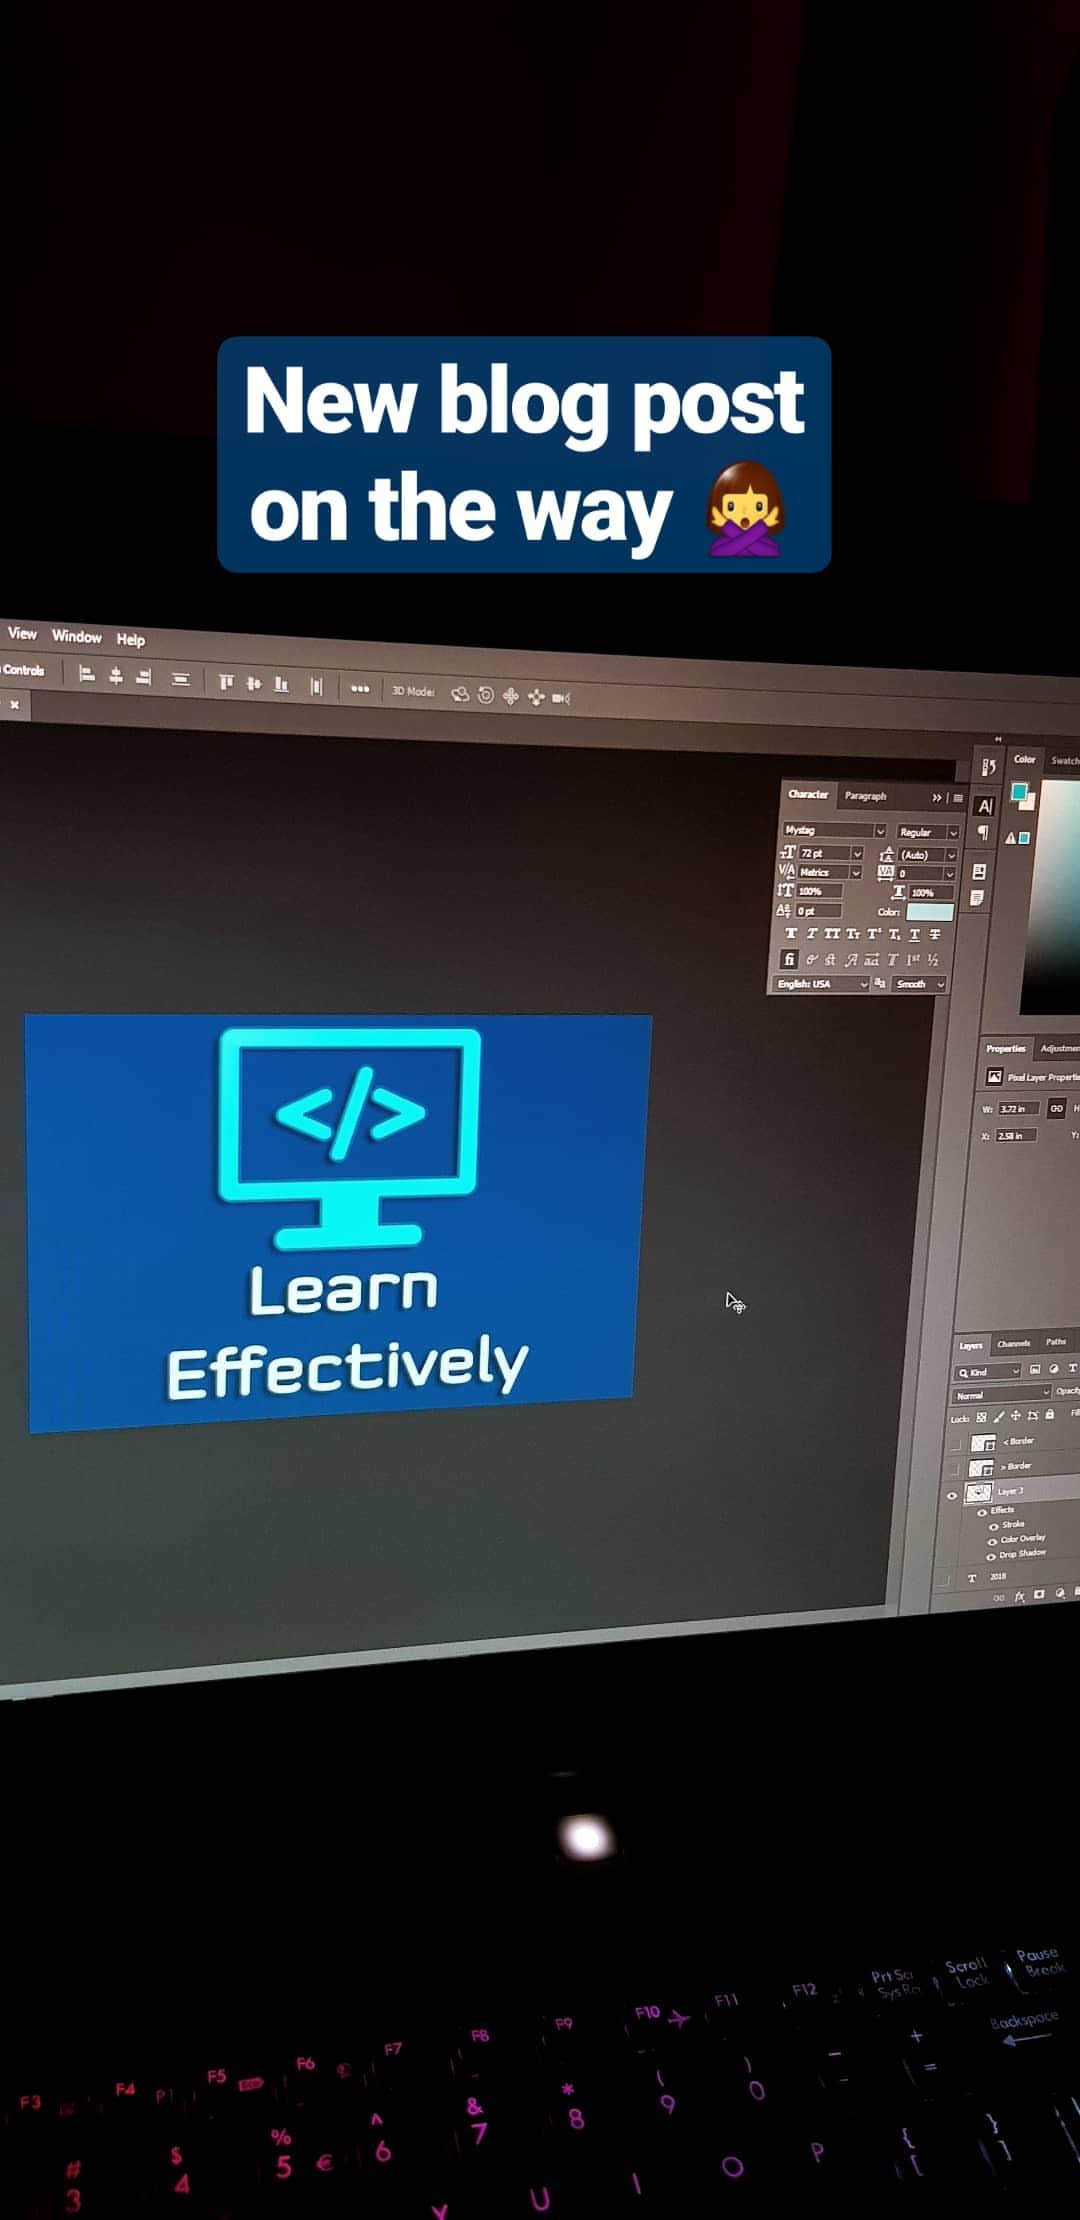Open the Window menu
Screen dimensions: 1080x2220
[77, 636]
